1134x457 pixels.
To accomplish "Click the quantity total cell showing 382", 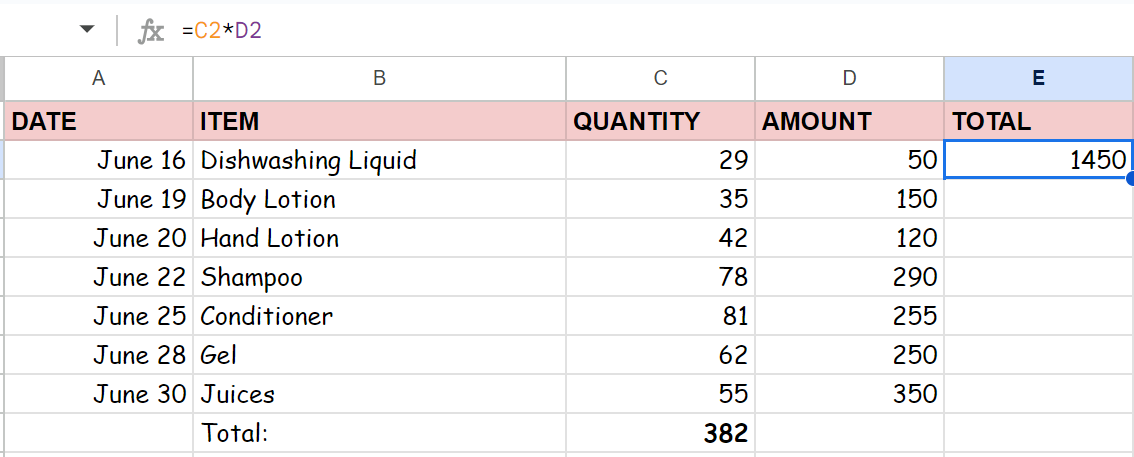I will [660, 433].
